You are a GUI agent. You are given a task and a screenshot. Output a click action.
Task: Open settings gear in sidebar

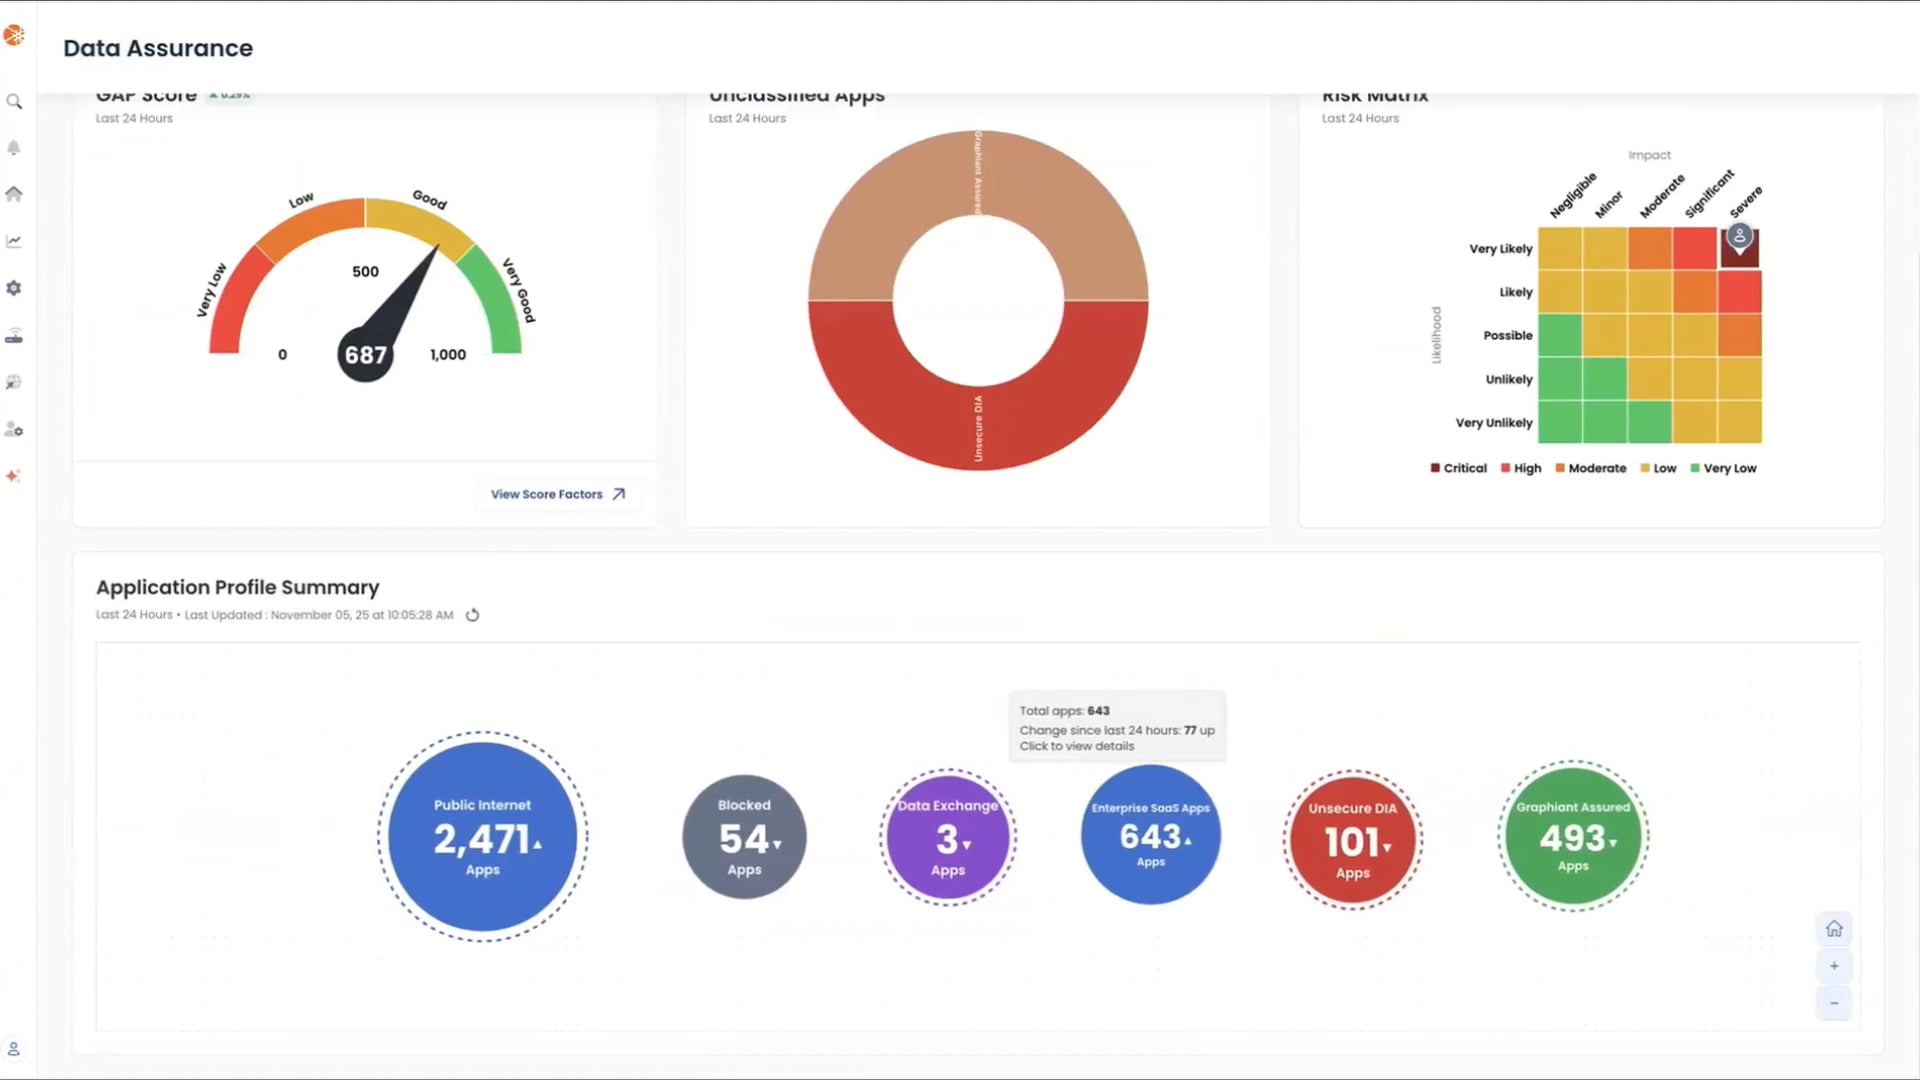pos(14,288)
